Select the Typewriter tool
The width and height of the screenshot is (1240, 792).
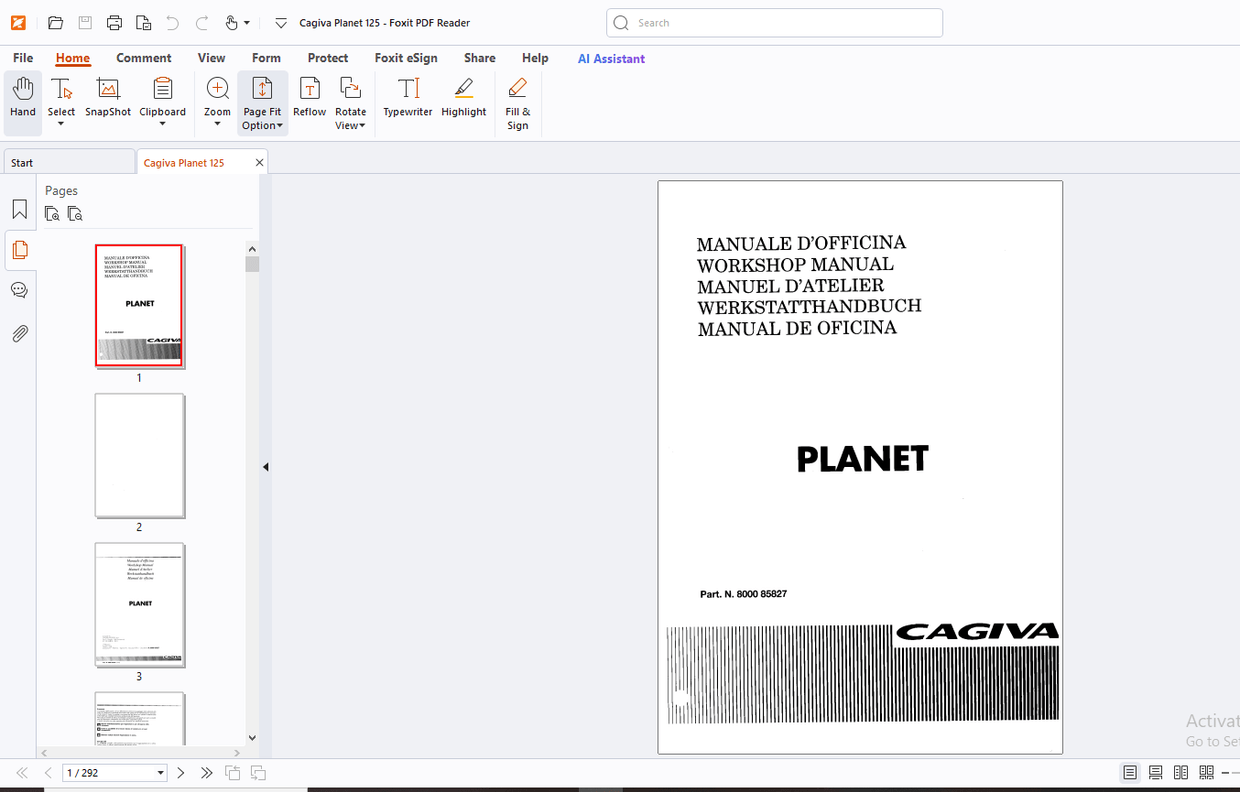pyautogui.click(x=407, y=100)
